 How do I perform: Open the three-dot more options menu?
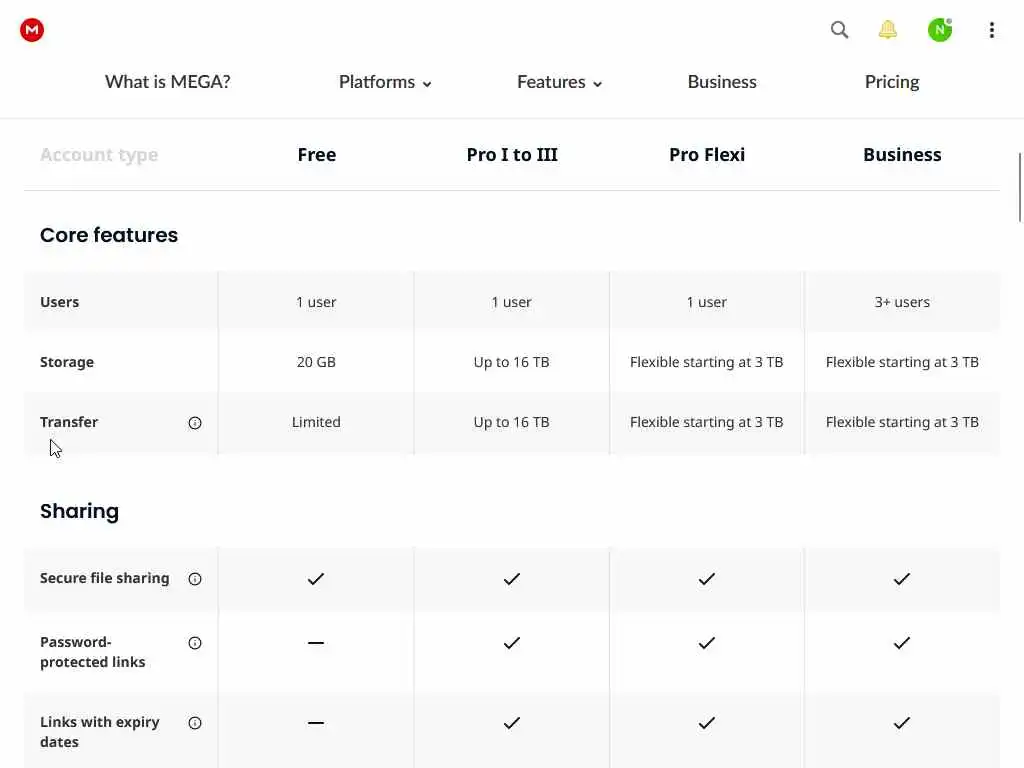tap(991, 30)
